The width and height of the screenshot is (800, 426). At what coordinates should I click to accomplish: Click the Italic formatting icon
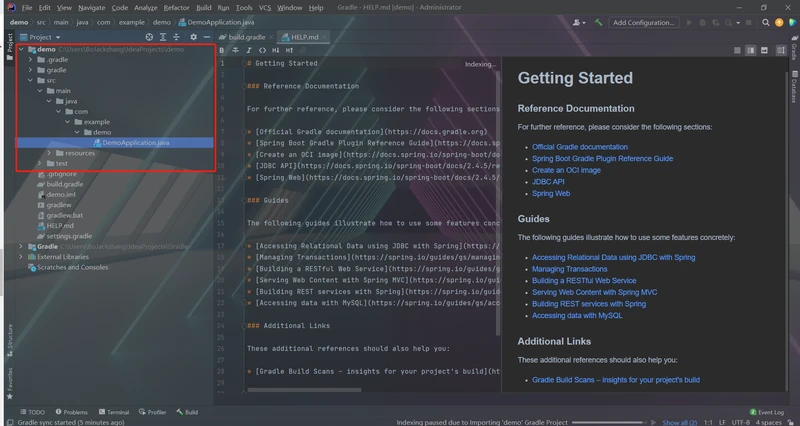pos(248,50)
